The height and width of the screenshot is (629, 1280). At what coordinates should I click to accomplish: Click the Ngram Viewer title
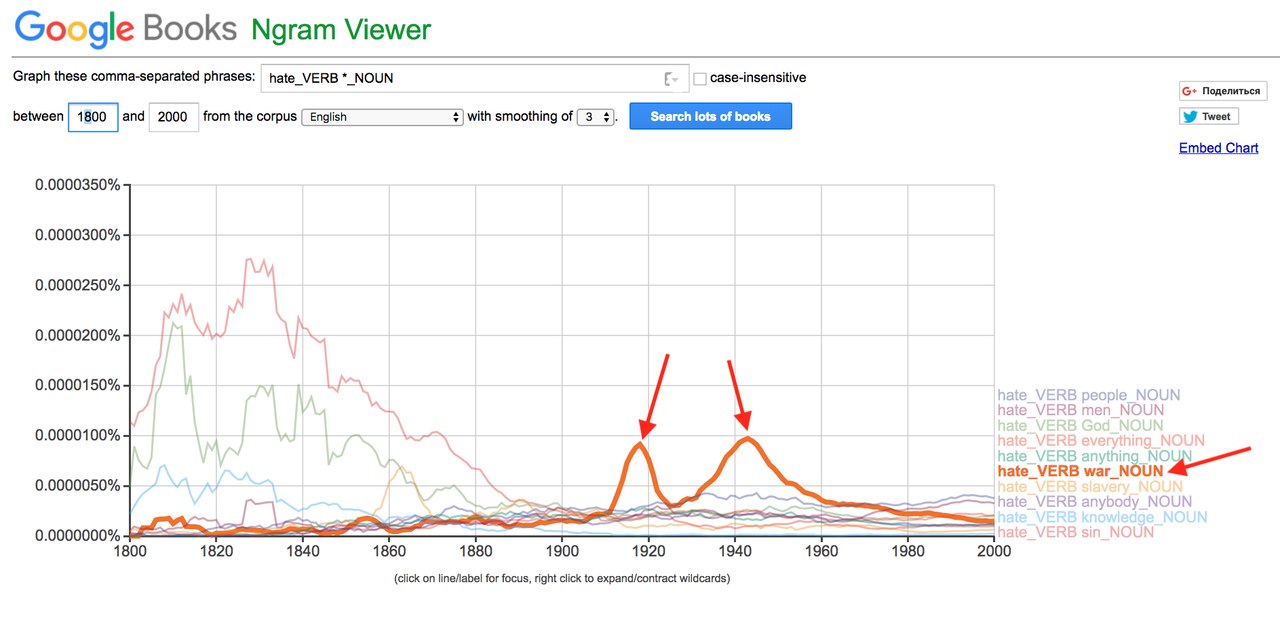point(341,28)
